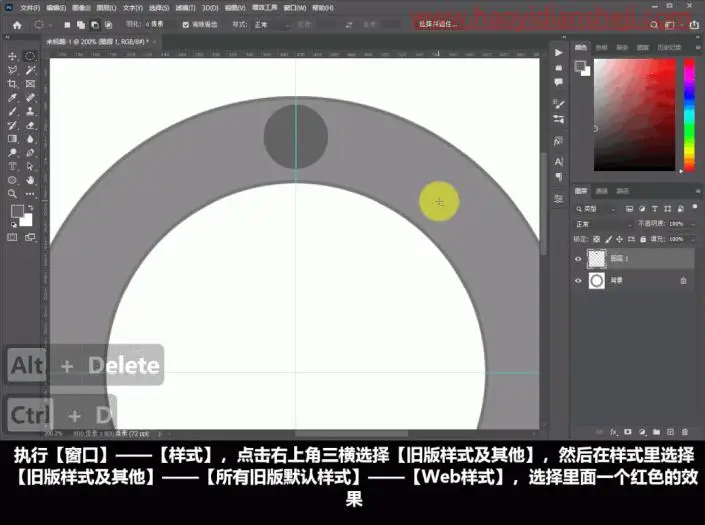Click the rainbow hue slider bar
The image size is (705, 525).
click(x=689, y=115)
